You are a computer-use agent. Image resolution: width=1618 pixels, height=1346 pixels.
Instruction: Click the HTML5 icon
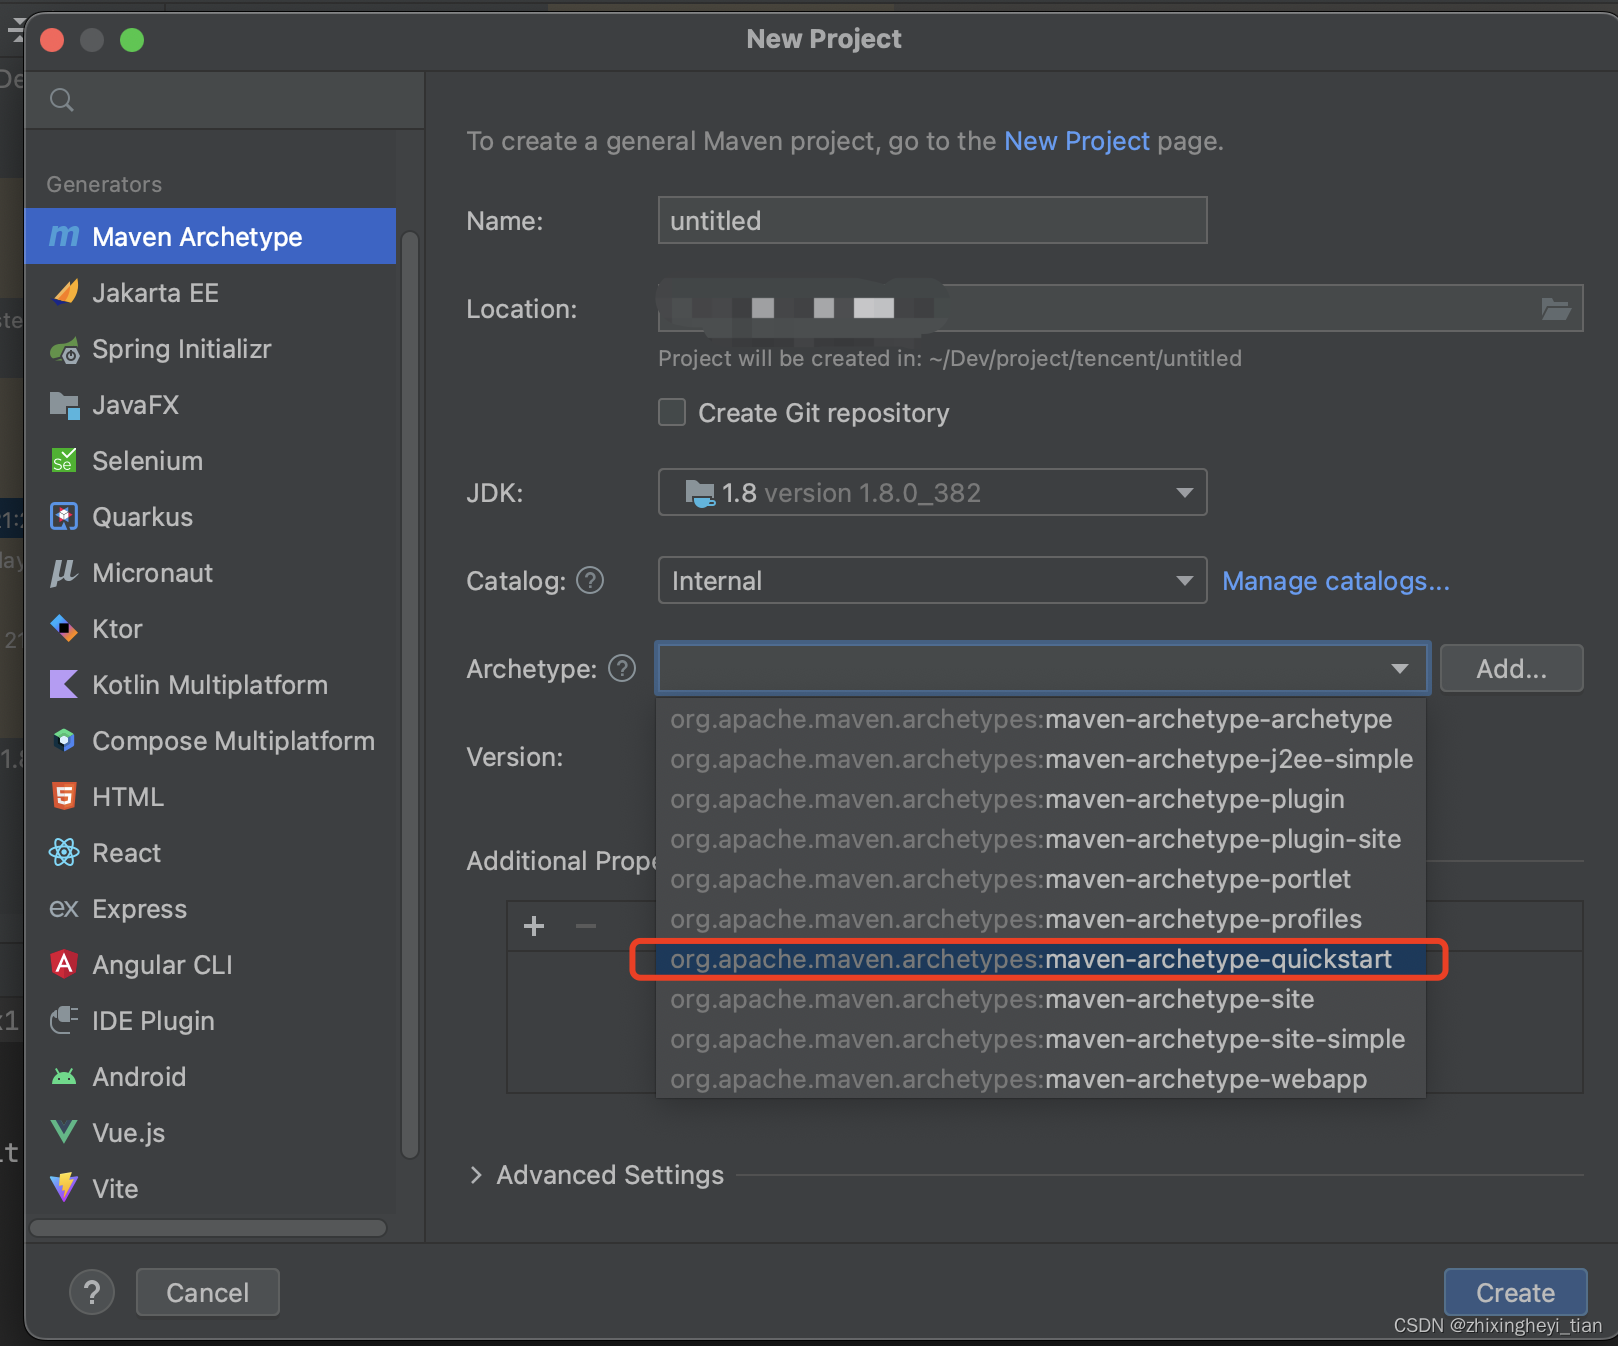pyautogui.click(x=64, y=797)
